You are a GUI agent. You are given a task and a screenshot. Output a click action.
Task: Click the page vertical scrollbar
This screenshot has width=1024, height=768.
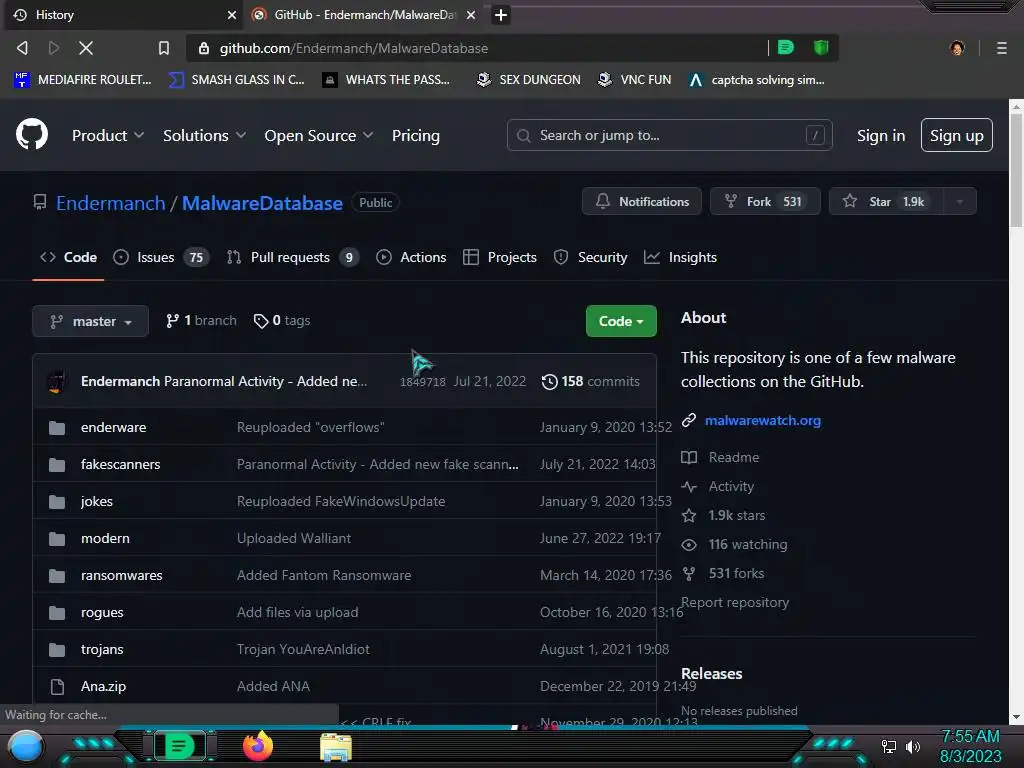point(1016,170)
